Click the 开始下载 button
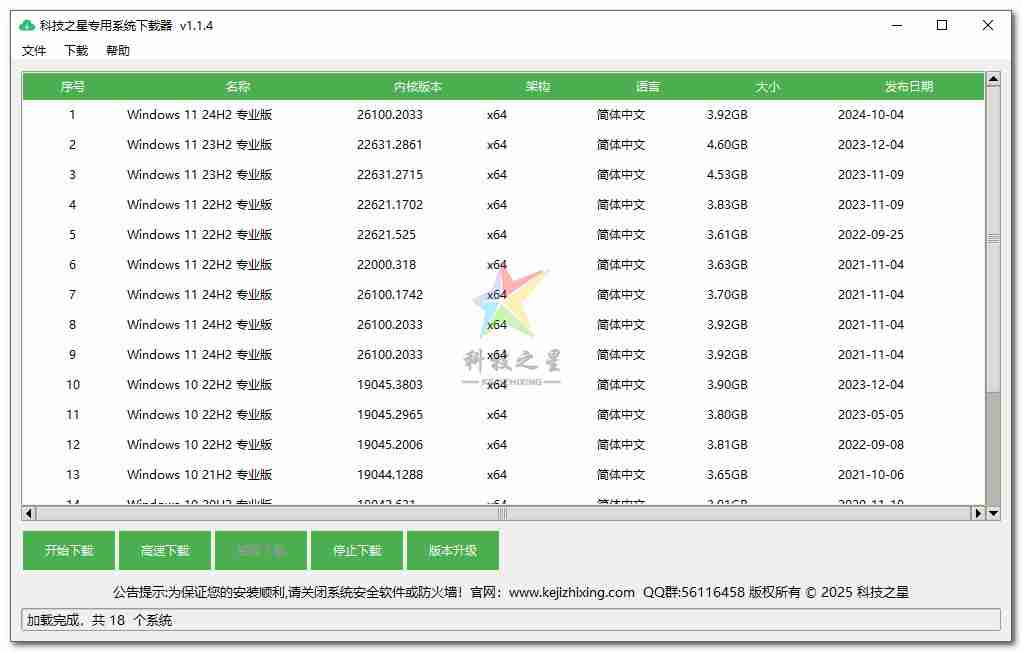Viewport: 1023px width, 653px height. pos(69,550)
